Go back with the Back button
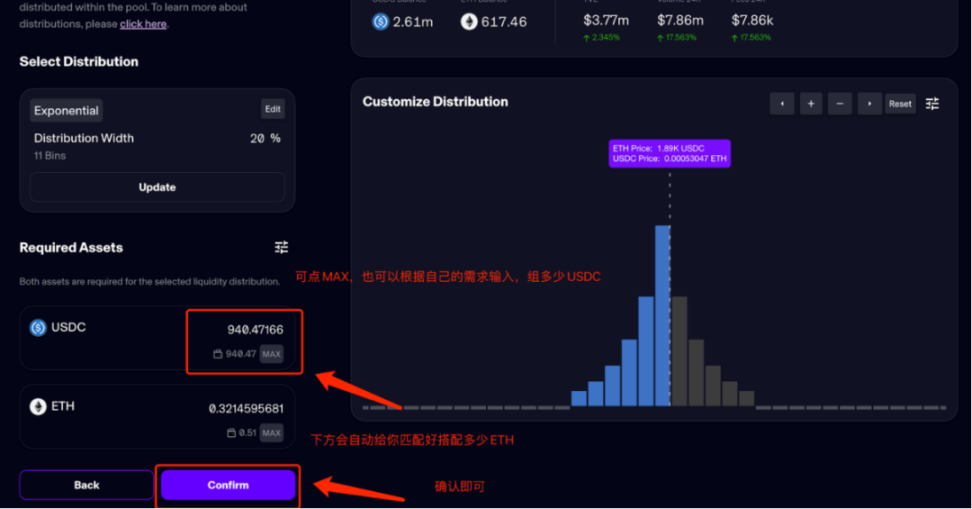This screenshot has width=972, height=509. pos(87,485)
